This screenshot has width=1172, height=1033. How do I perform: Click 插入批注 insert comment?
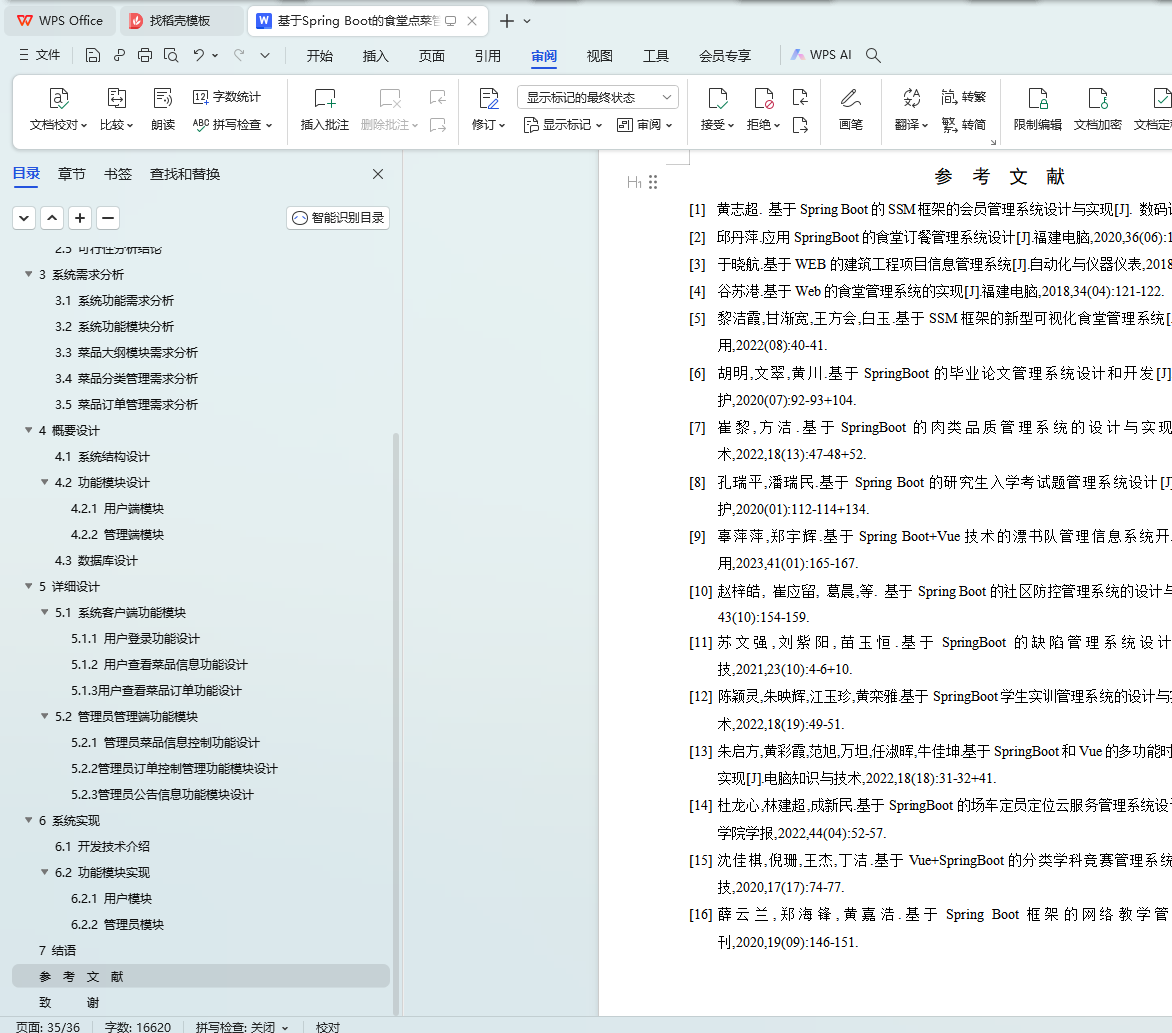tap(325, 109)
